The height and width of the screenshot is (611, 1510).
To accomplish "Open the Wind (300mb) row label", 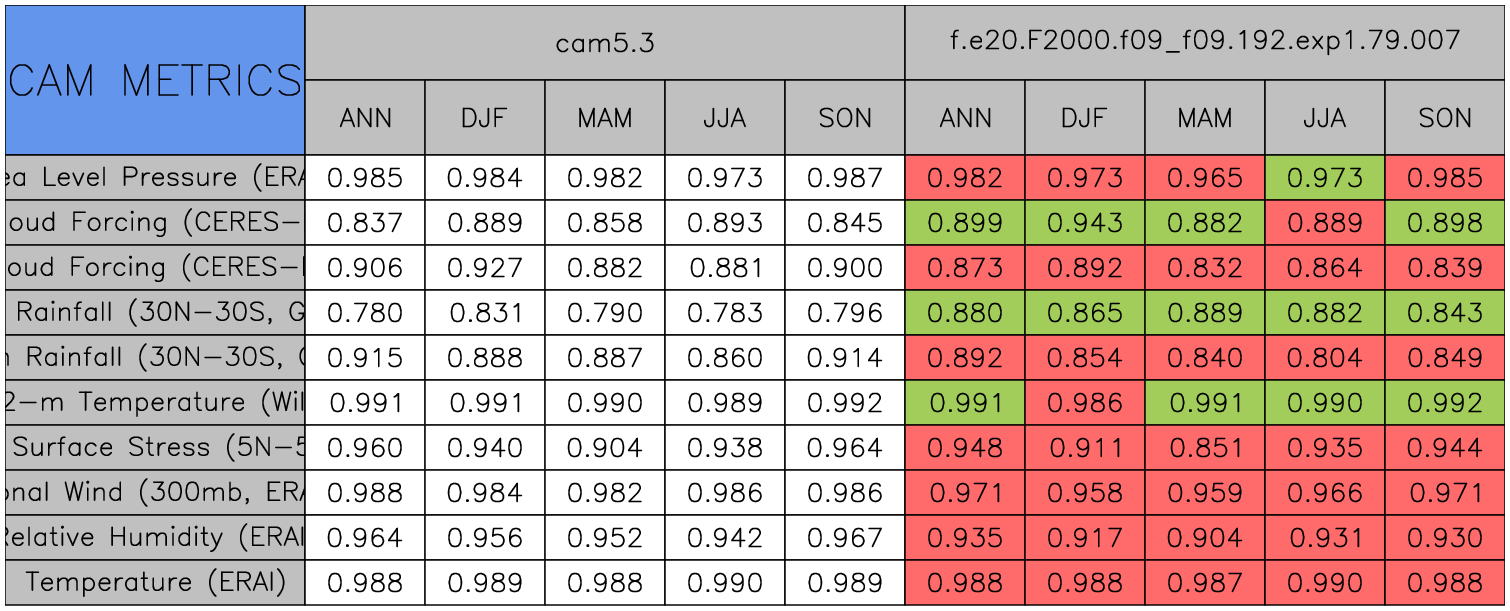I will click(155, 493).
